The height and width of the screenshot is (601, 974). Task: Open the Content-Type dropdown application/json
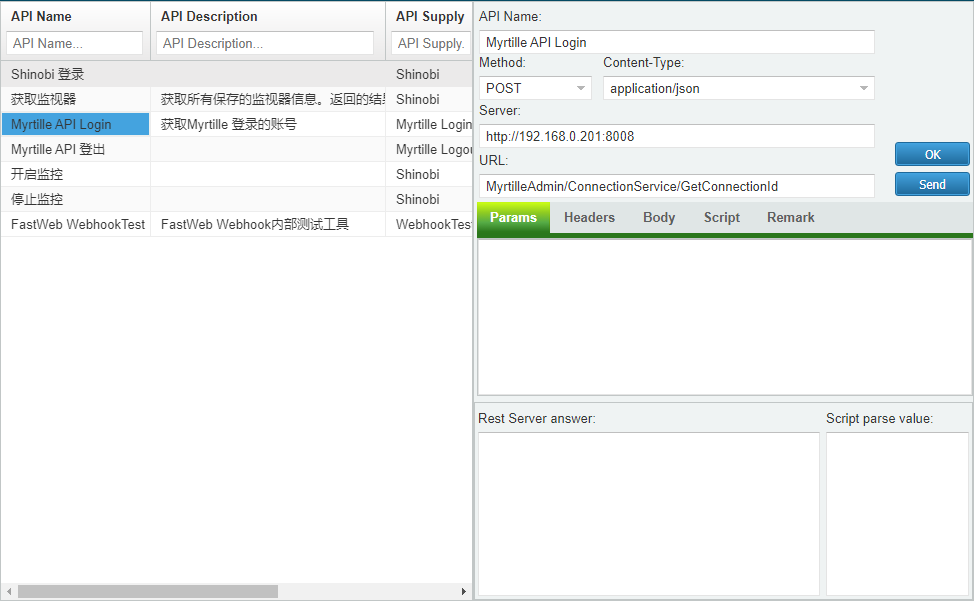coord(739,88)
